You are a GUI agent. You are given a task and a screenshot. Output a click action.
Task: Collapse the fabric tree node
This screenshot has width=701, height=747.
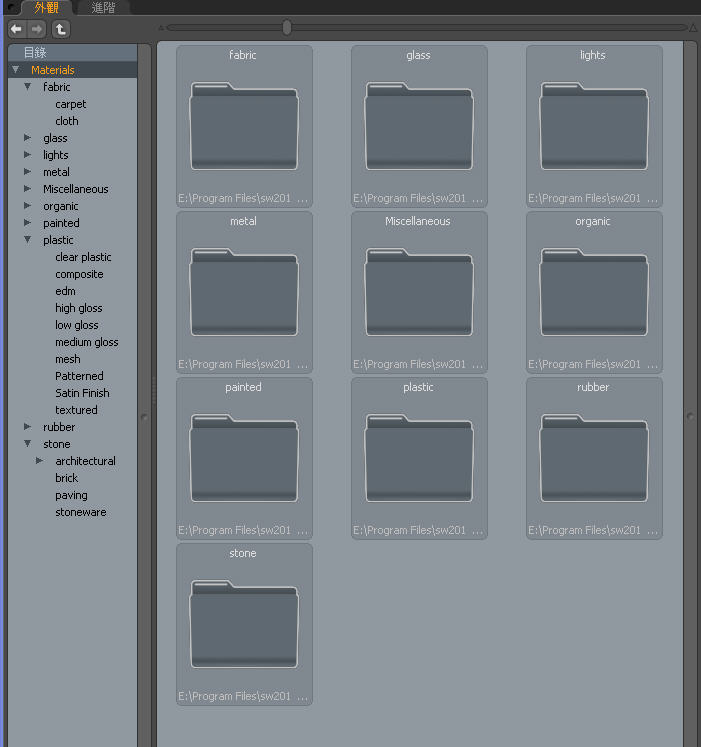tap(28, 87)
